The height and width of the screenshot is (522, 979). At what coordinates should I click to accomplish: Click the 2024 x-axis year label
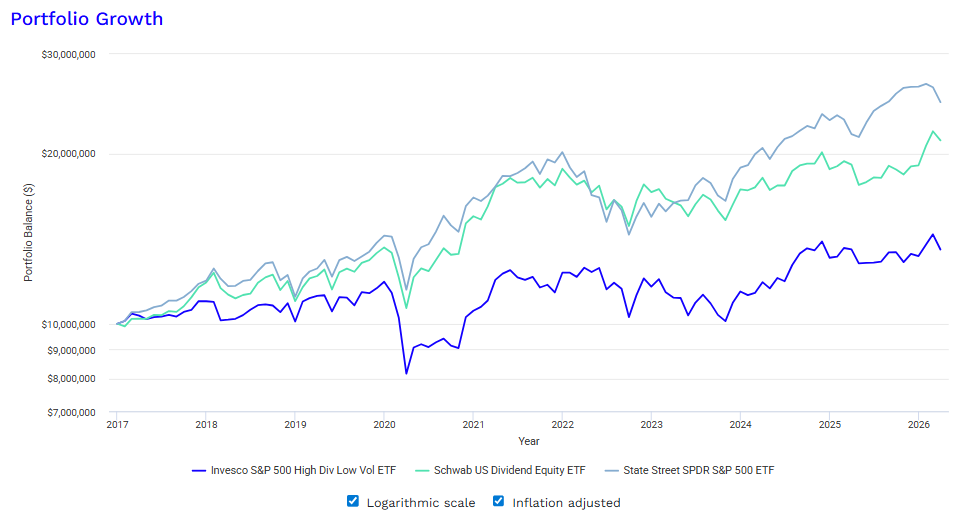740,424
